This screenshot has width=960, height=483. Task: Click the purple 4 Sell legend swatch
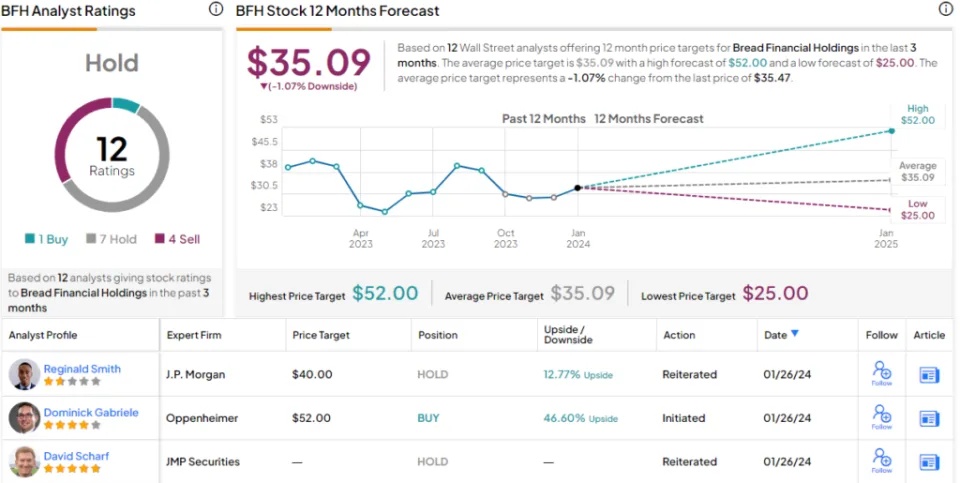pyautogui.click(x=159, y=239)
